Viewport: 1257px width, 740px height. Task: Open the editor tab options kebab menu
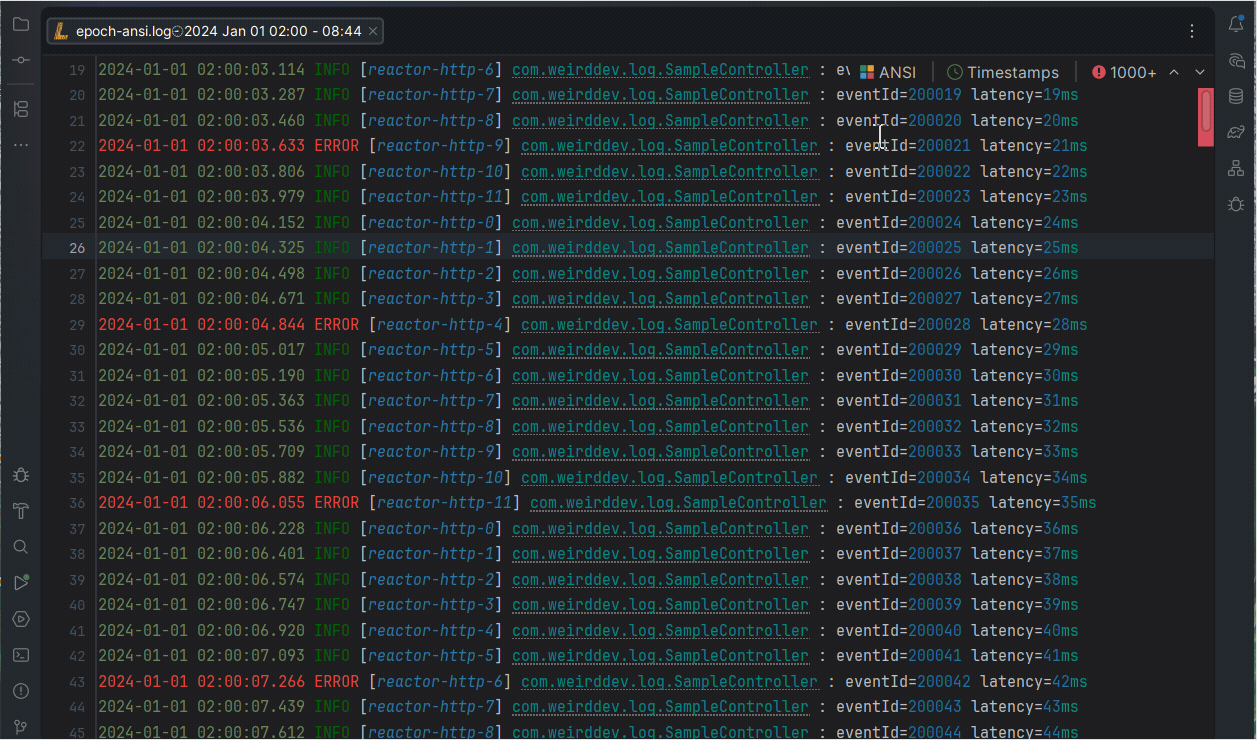(x=1192, y=32)
